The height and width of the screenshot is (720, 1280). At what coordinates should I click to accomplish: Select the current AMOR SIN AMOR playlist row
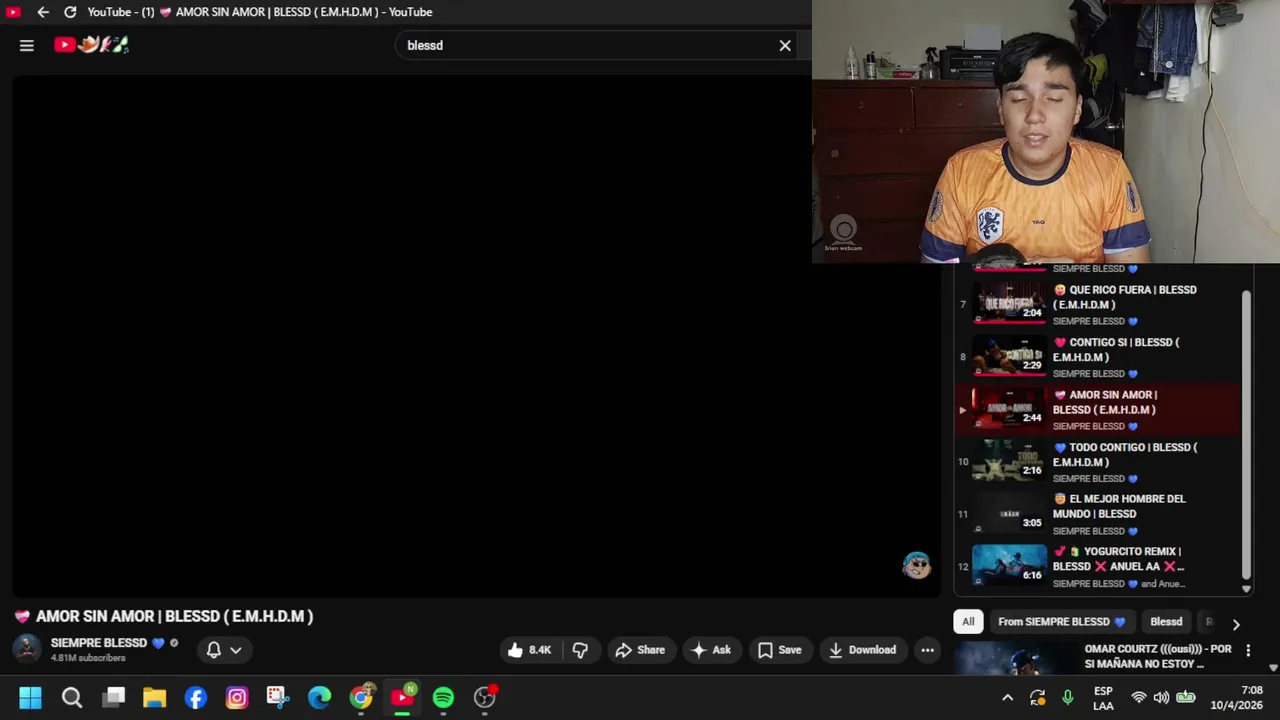click(1097, 409)
